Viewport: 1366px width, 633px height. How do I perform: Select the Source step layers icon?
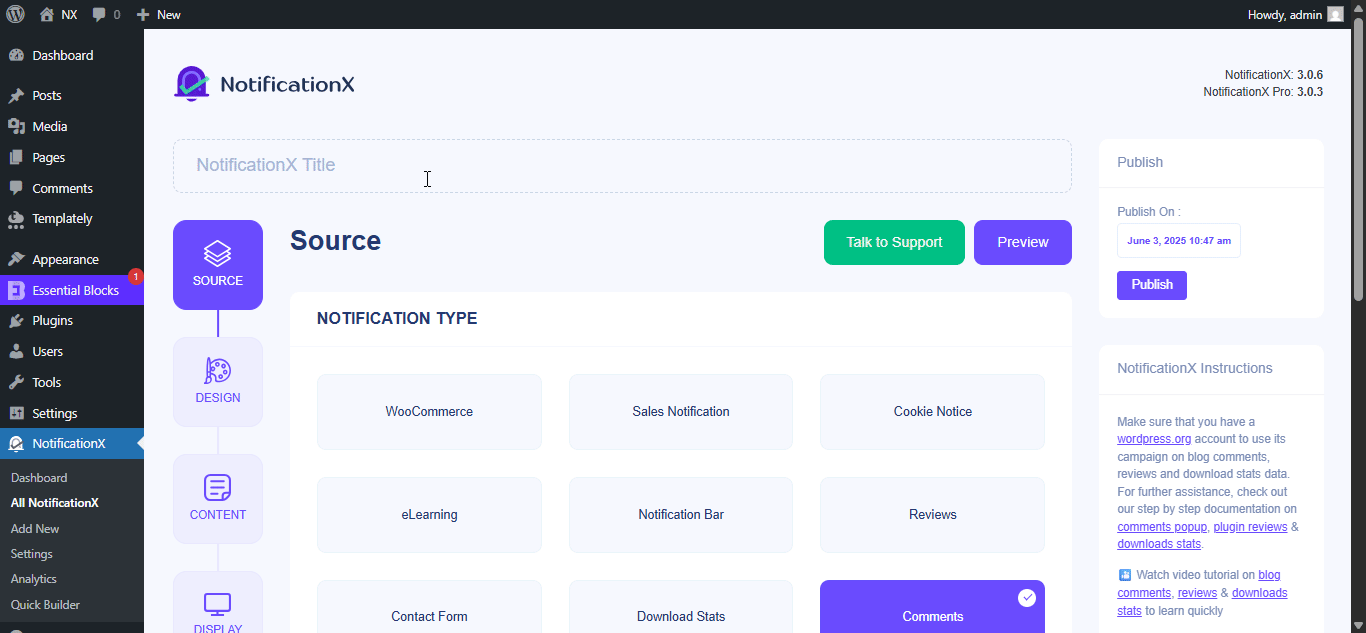click(218, 252)
